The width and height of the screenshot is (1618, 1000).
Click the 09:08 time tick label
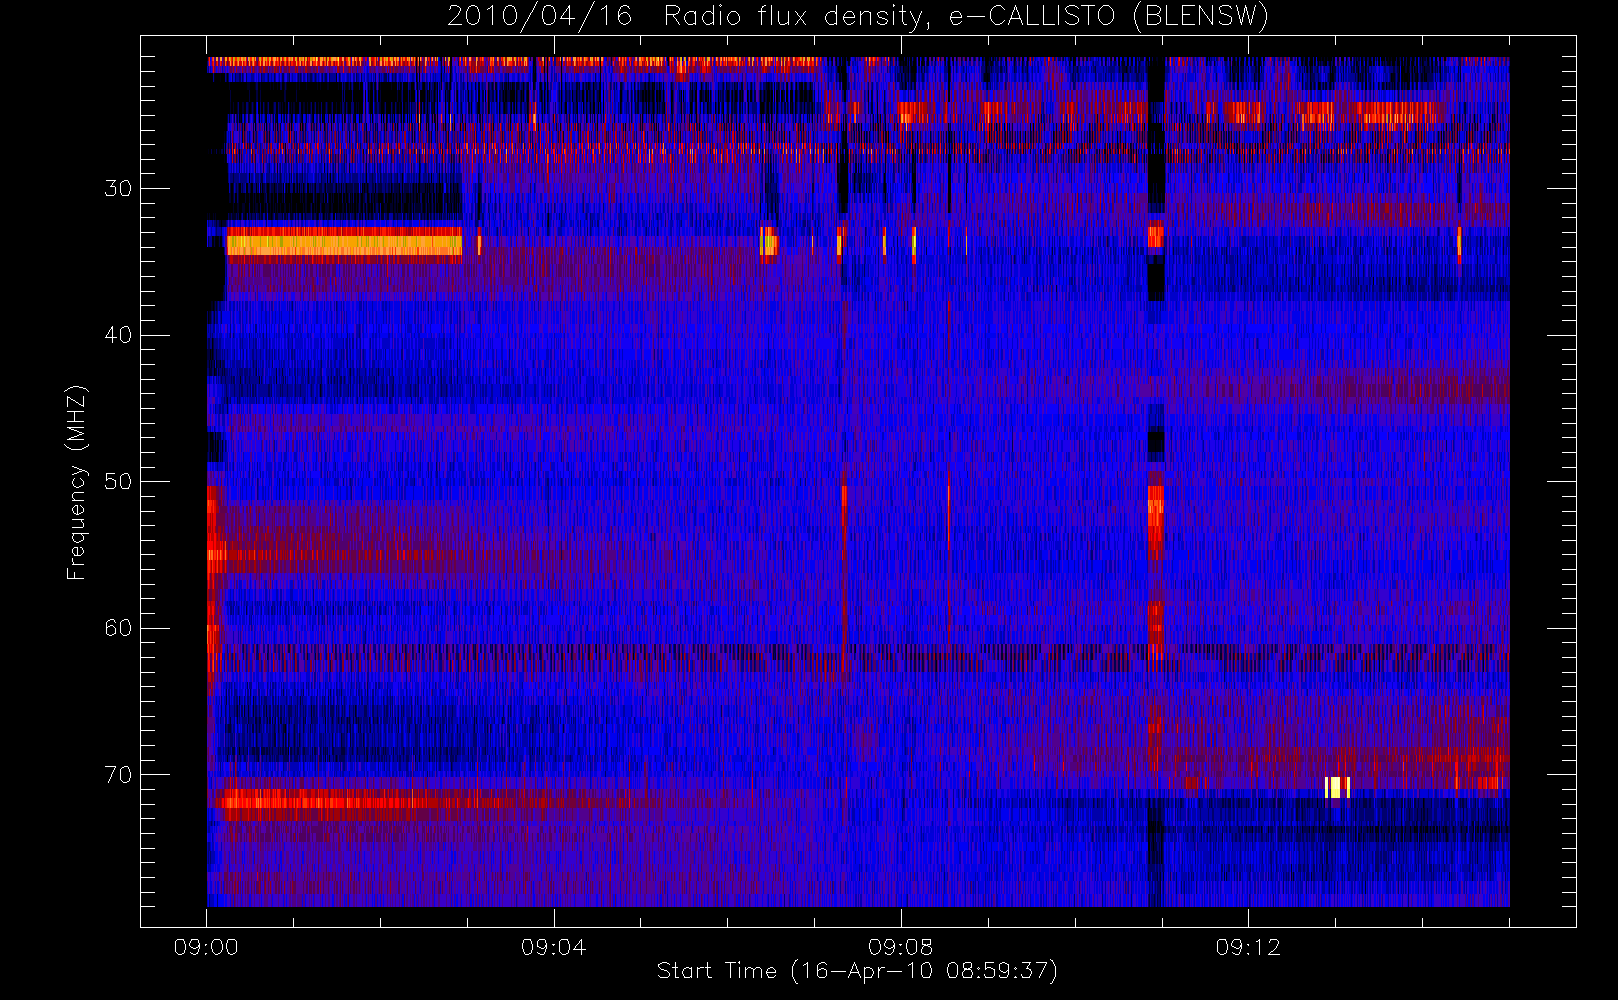coord(900,947)
